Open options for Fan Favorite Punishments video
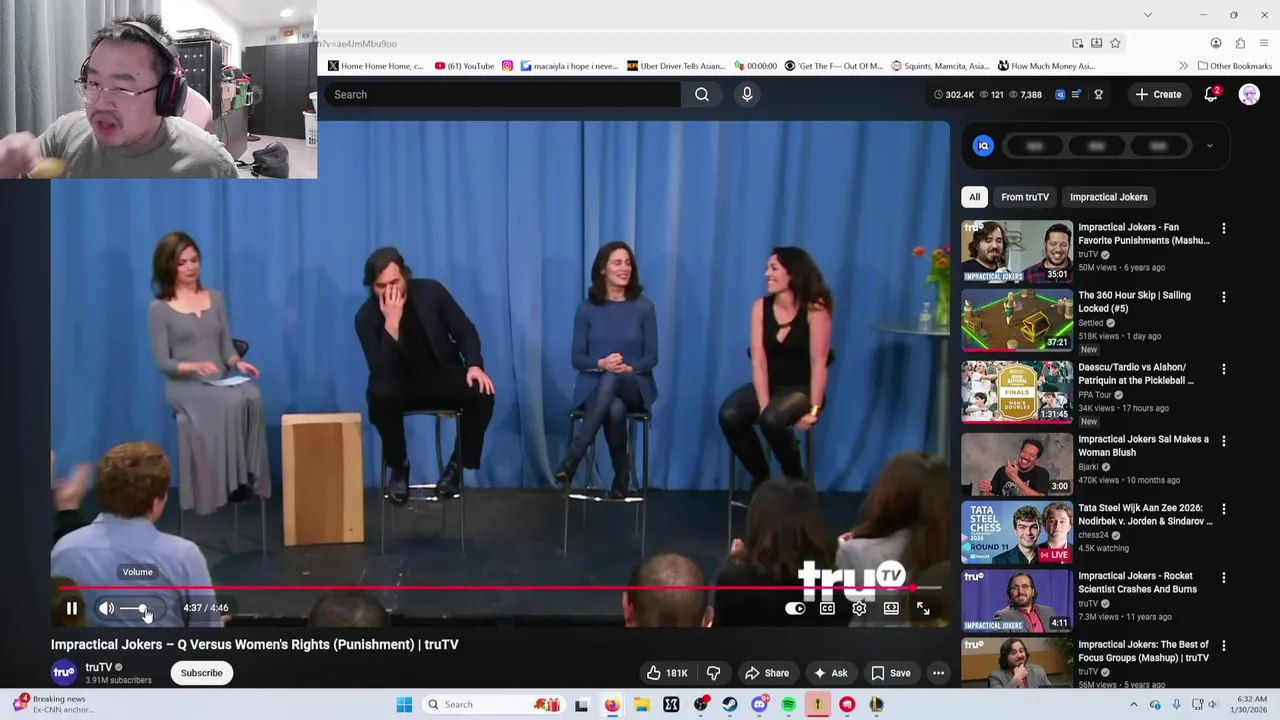 1223,229
